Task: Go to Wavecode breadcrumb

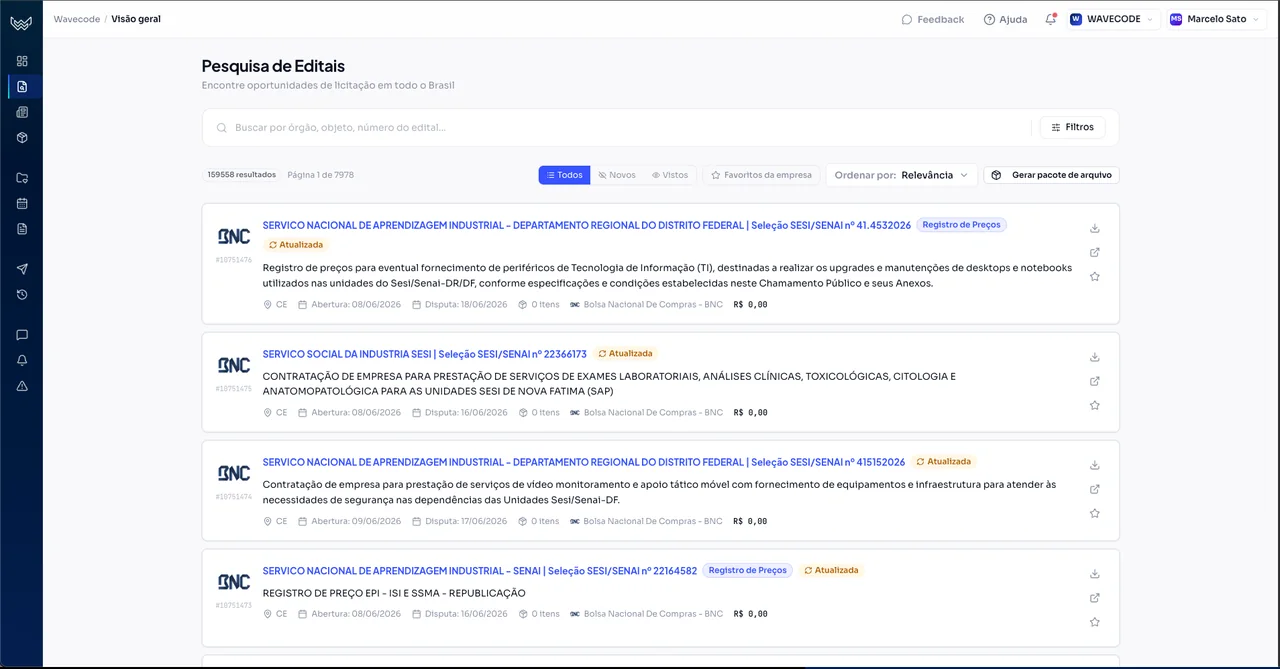Action: point(76,19)
